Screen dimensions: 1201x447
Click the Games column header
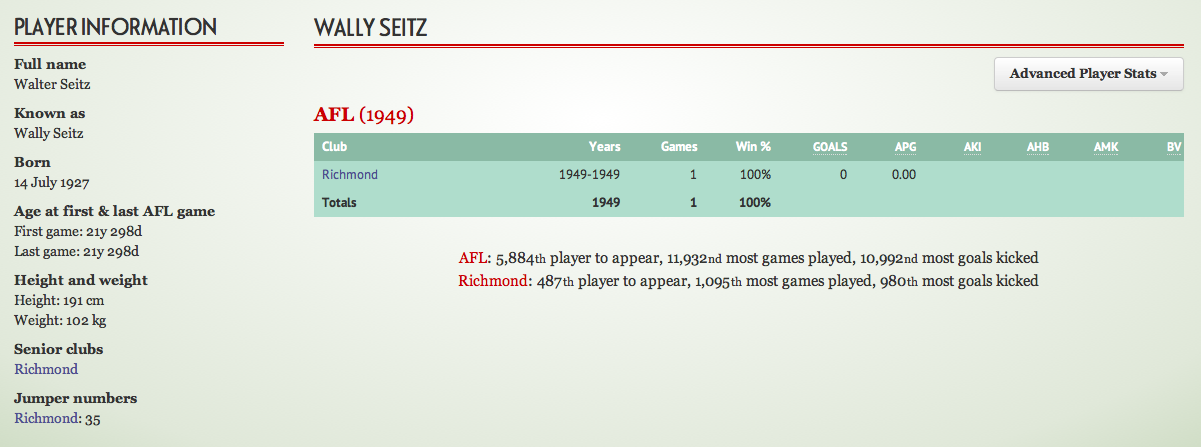pos(679,147)
